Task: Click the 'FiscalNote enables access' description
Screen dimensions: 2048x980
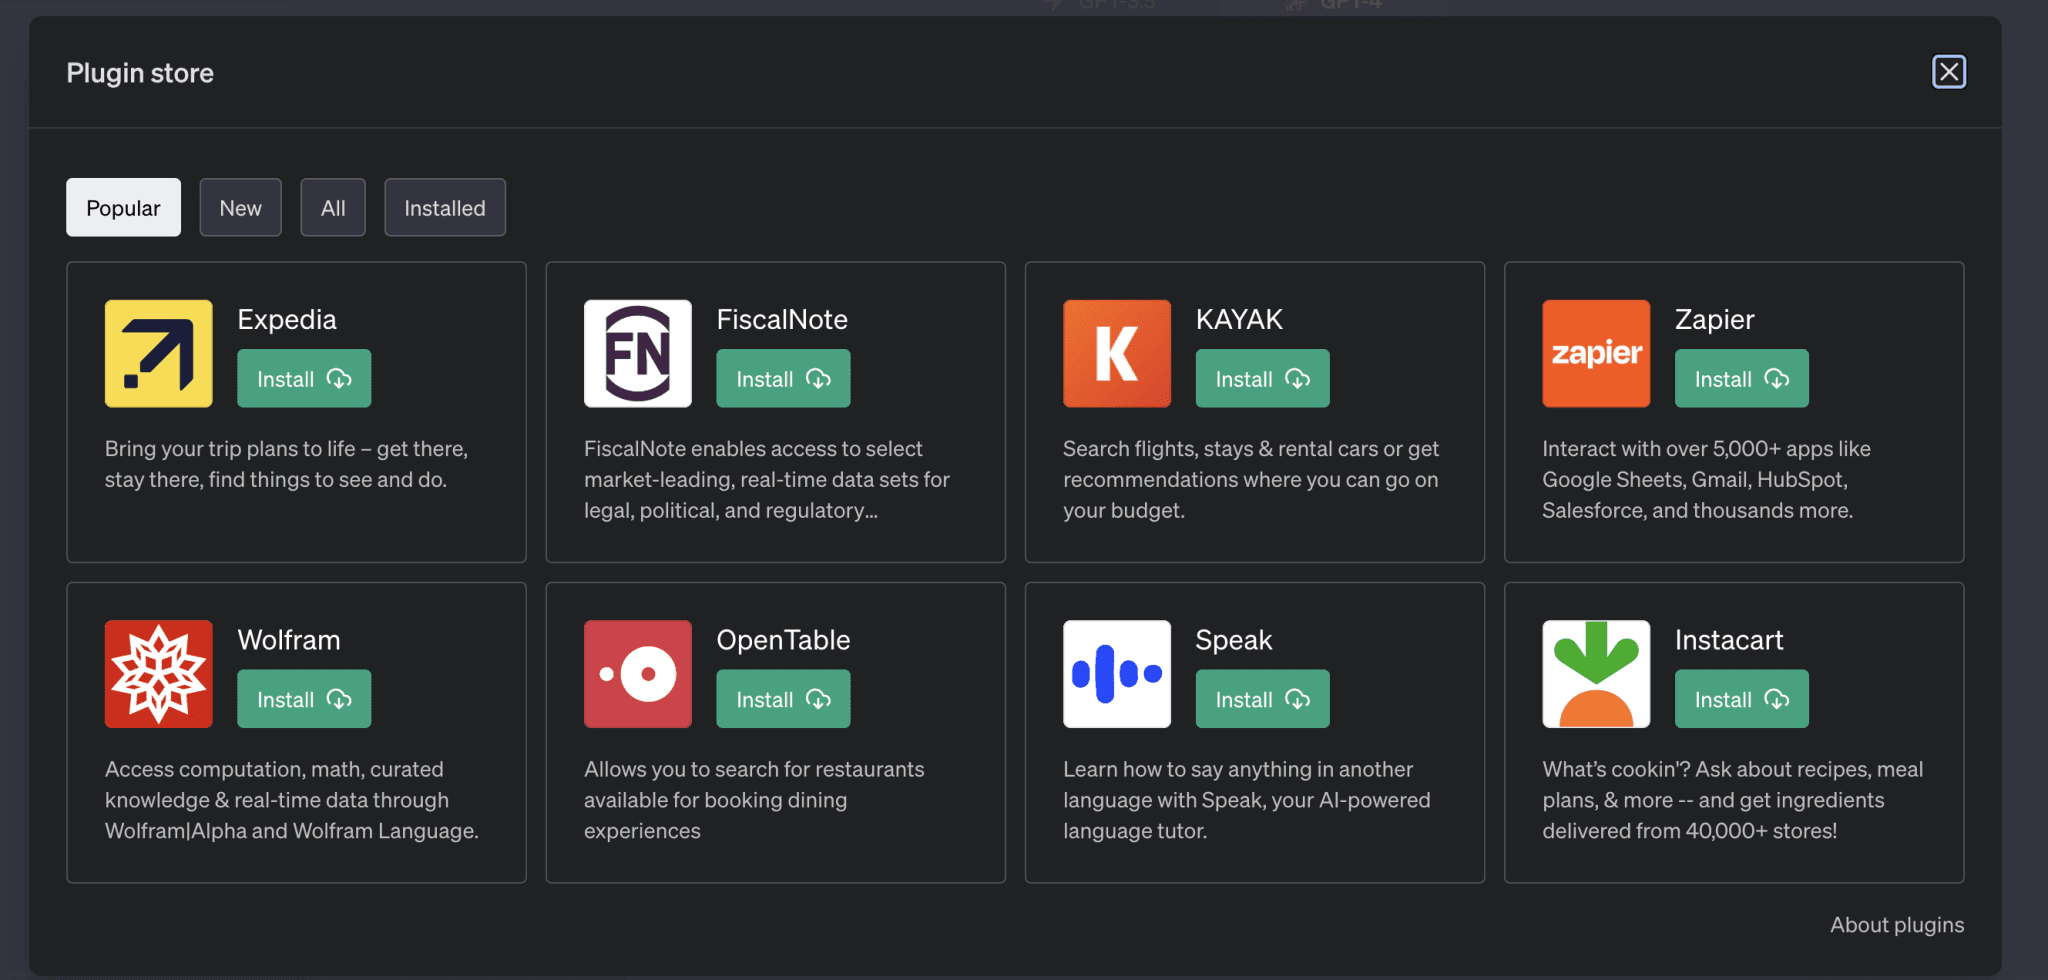Action: 767,479
